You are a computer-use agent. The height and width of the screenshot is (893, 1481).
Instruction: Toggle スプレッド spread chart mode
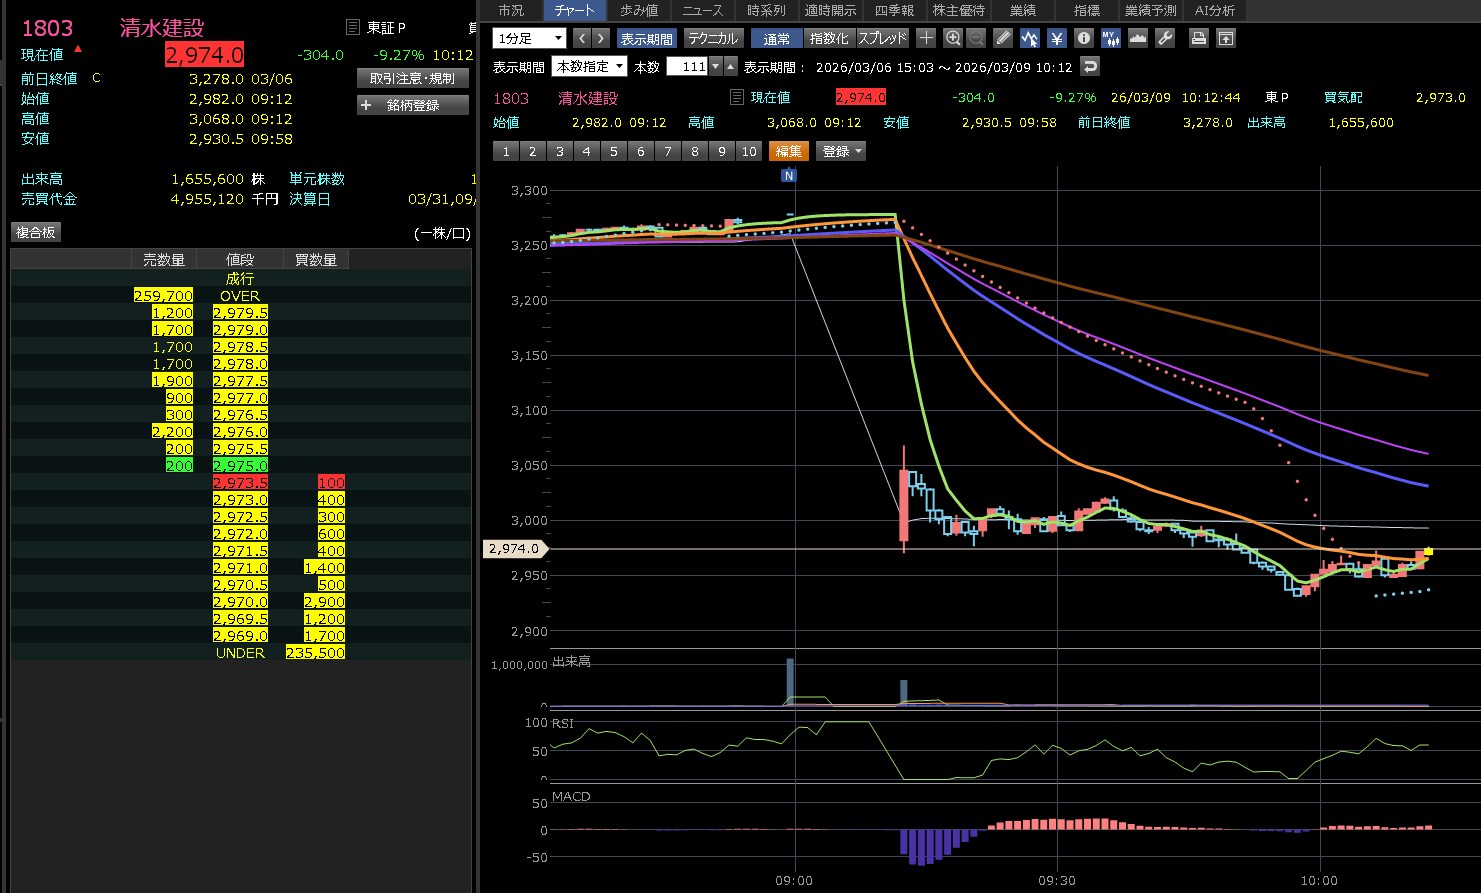point(883,38)
